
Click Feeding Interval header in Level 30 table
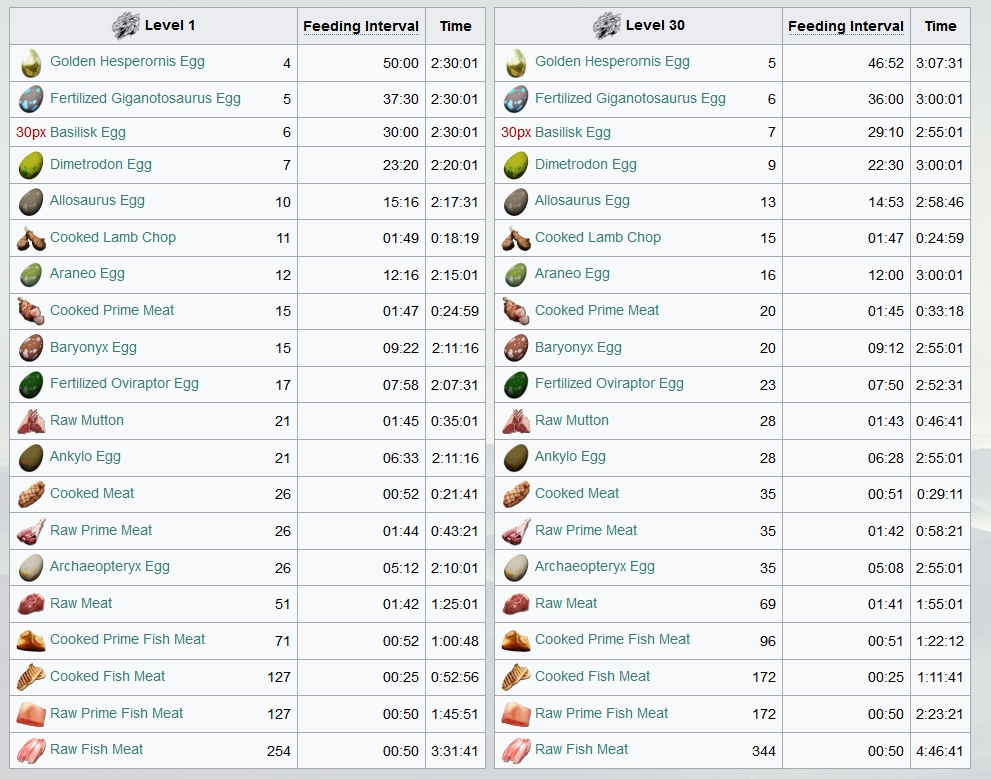846,26
